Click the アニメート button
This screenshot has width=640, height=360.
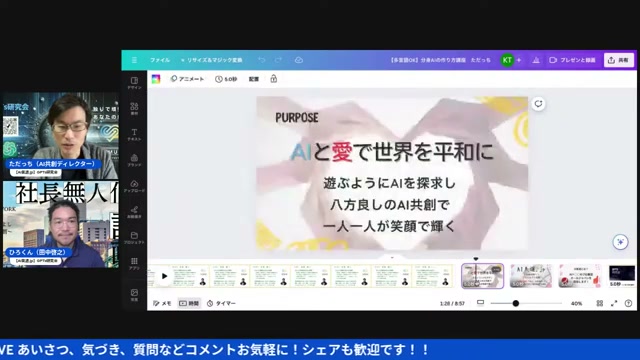coord(187,79)
